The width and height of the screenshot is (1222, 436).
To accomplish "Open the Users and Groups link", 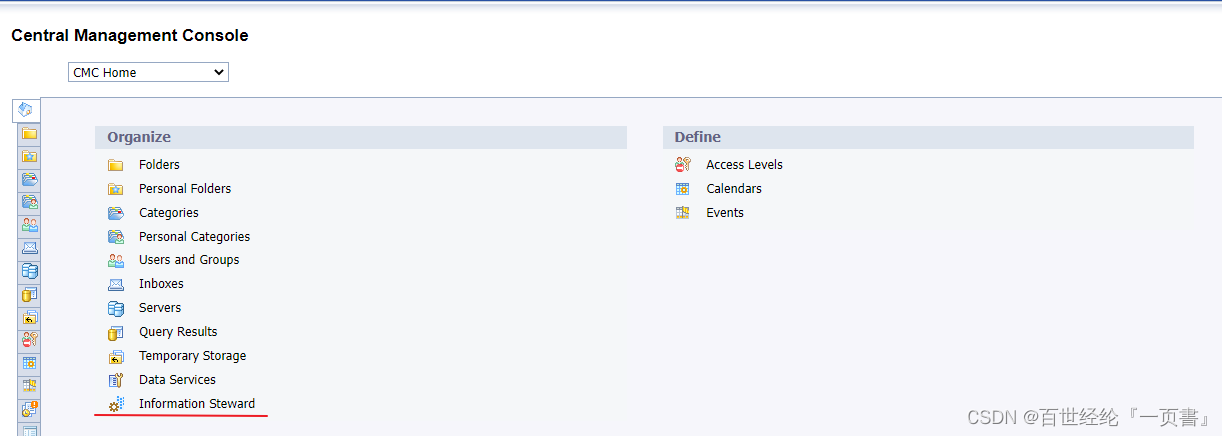I will [x=189, y=260].
